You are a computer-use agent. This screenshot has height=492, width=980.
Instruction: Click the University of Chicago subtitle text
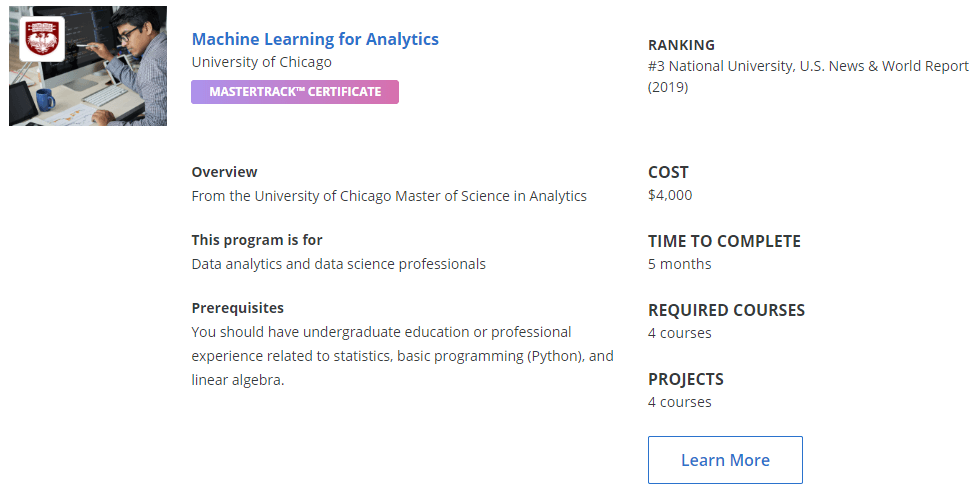pos(261,62)
